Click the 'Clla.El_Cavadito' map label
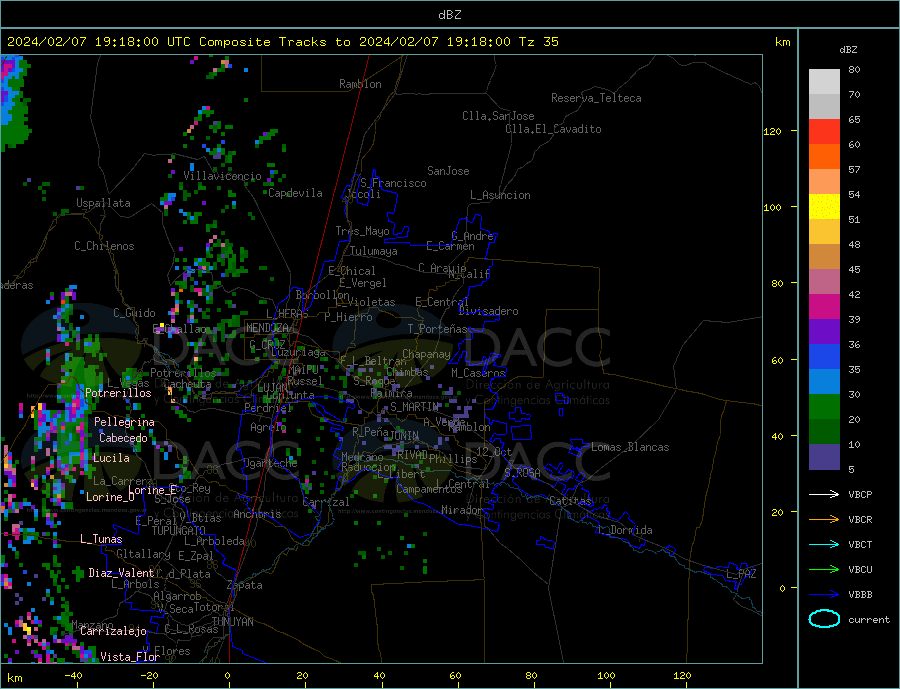This screenshot has width=900, height=689. click(553, 129)
